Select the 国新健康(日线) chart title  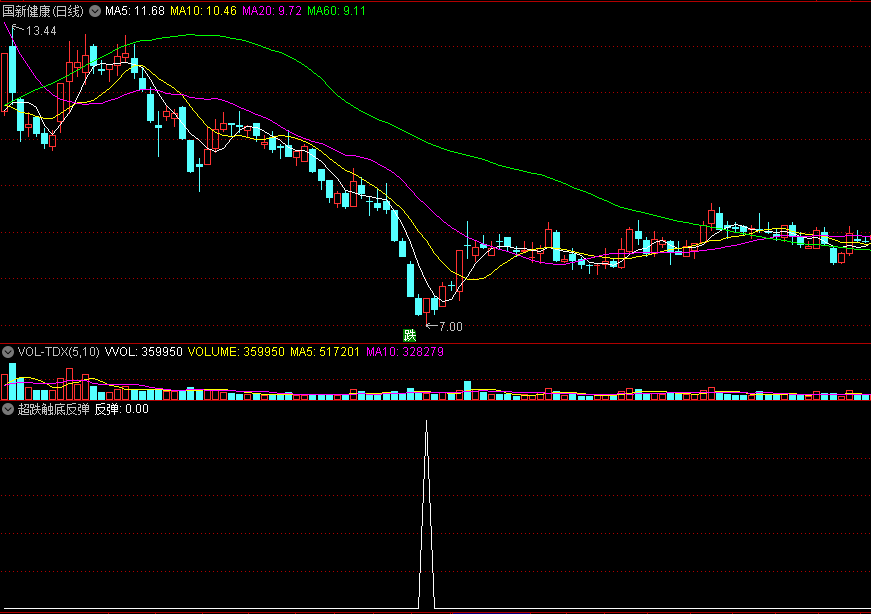click(43, 11)
